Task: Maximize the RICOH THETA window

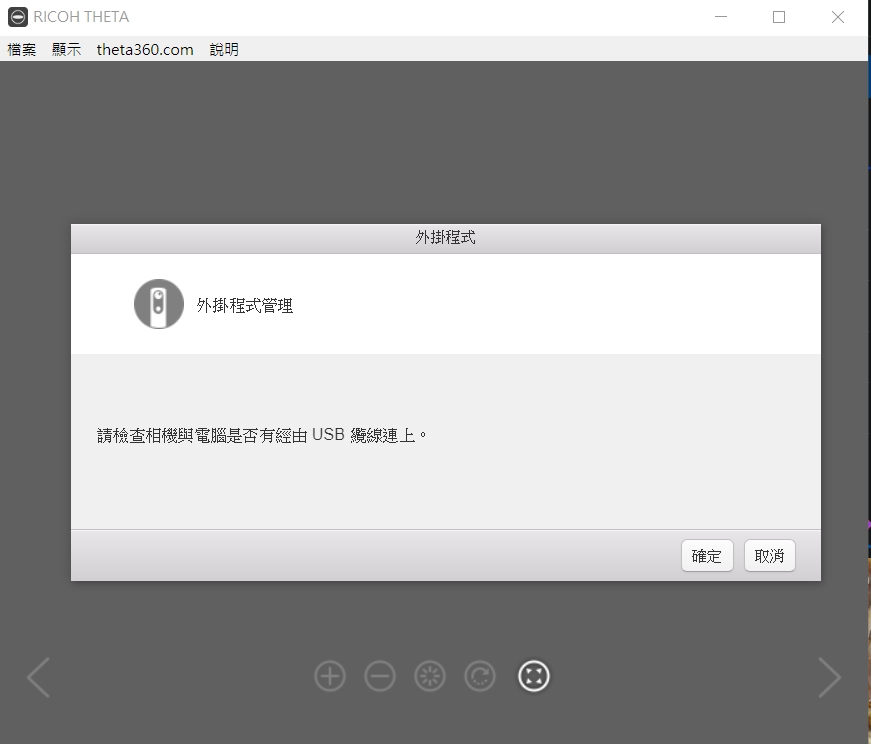Action: (x=779, y=17)
